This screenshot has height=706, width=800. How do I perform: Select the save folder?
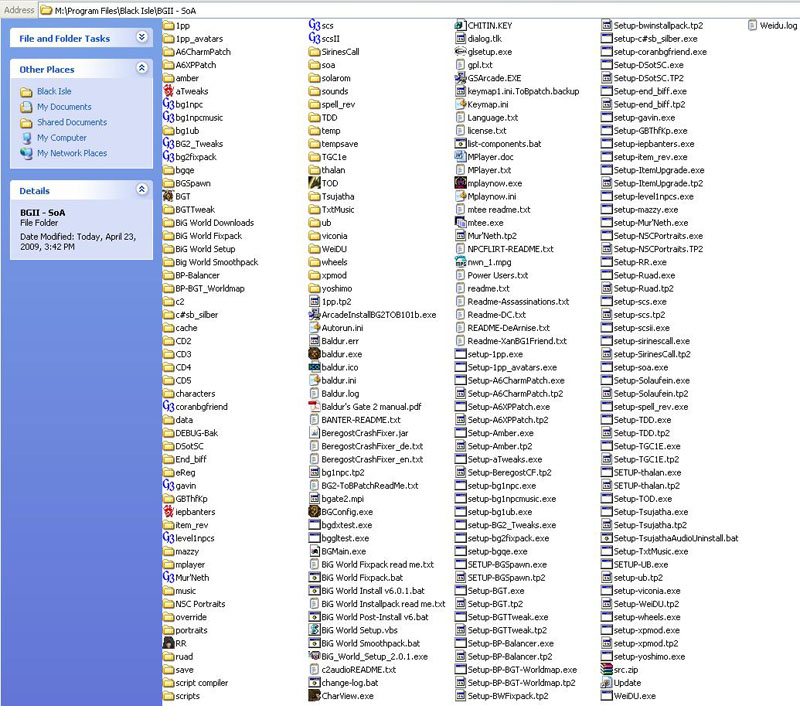pyautogui.click(x=178, y=669)
